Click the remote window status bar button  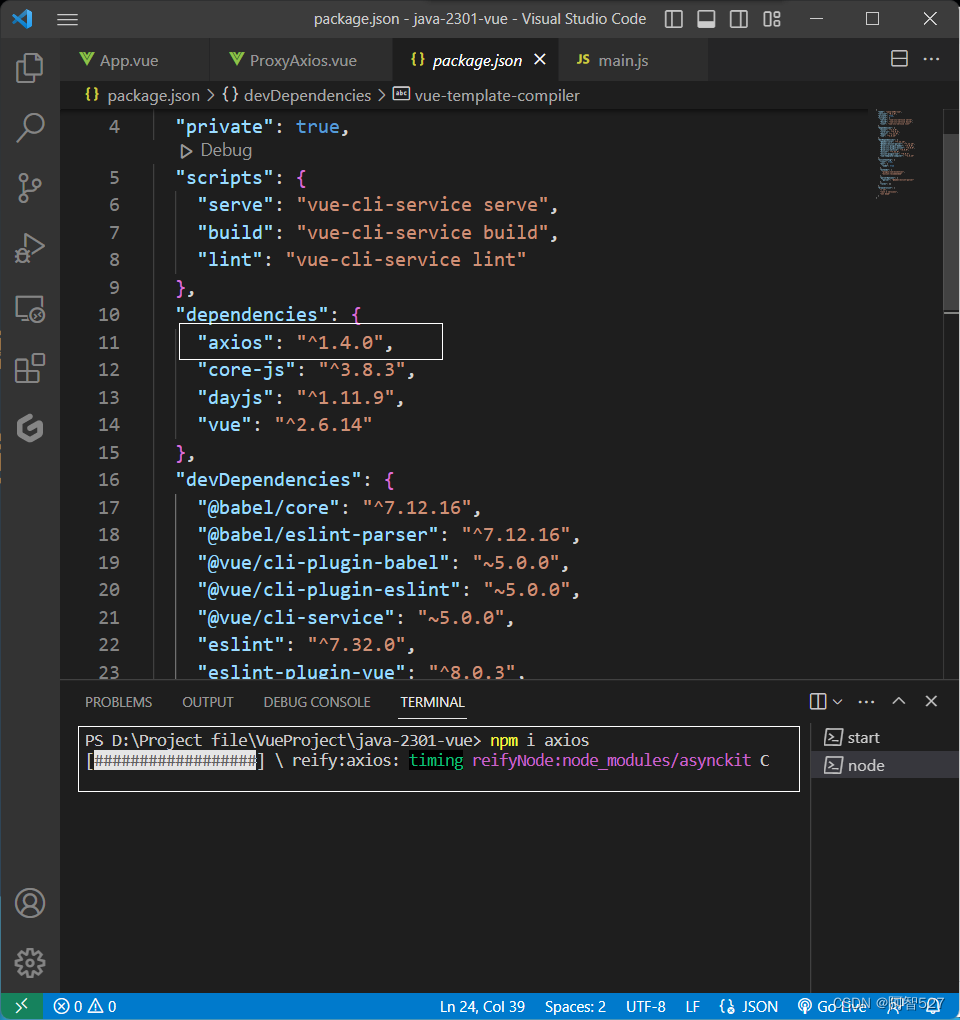point(21,1006)
